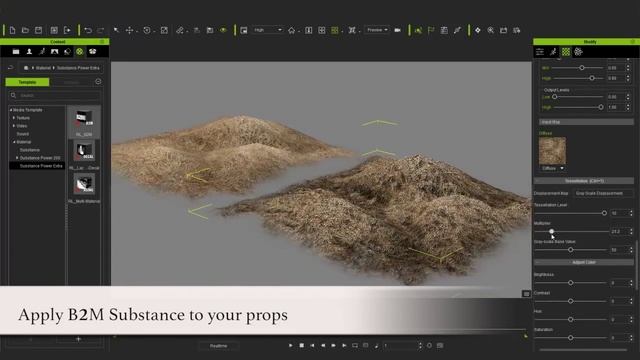640x360 pixels.
Task: Open the Material checkerboard tab in Modify panel
Action: pyautogui.click(x=566, y=52)
